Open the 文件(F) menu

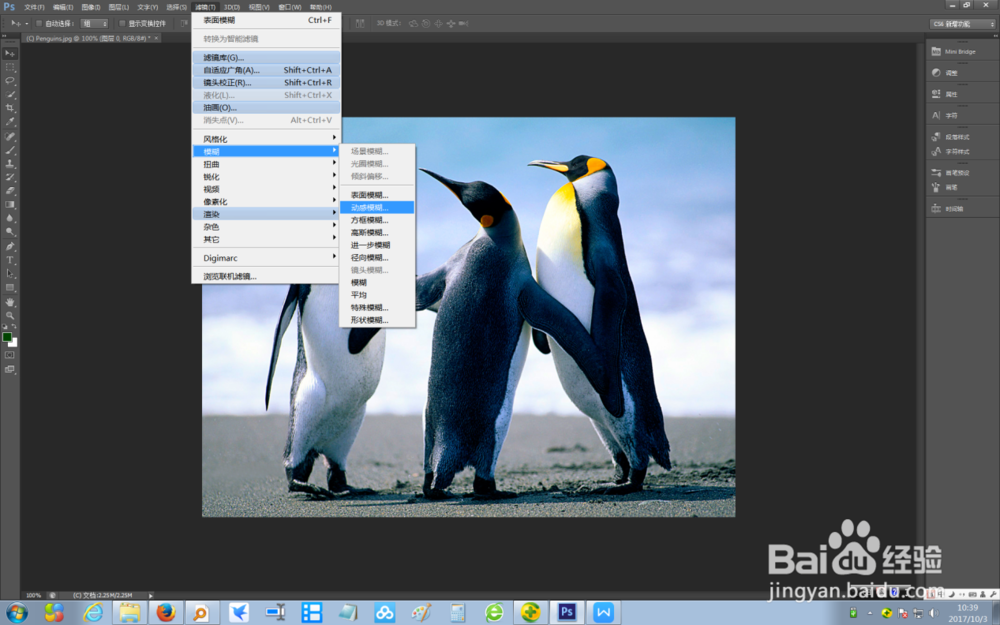[34, 7]
